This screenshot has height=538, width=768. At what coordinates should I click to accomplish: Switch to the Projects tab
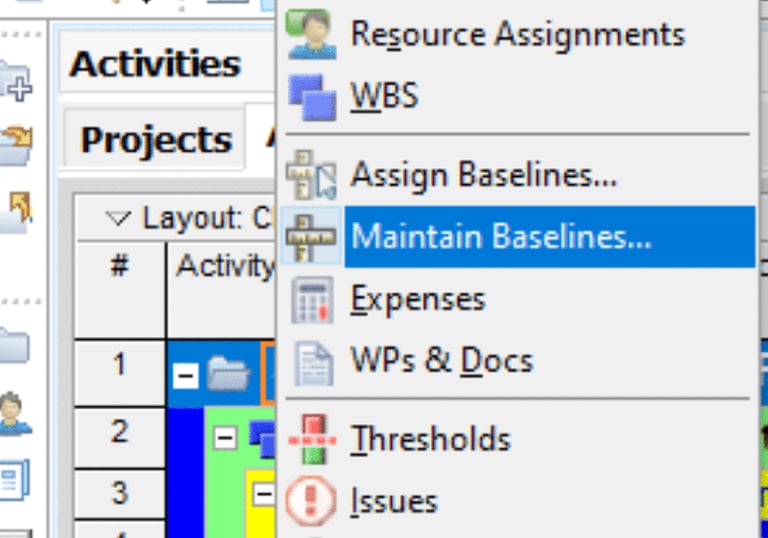coord(156,140)
